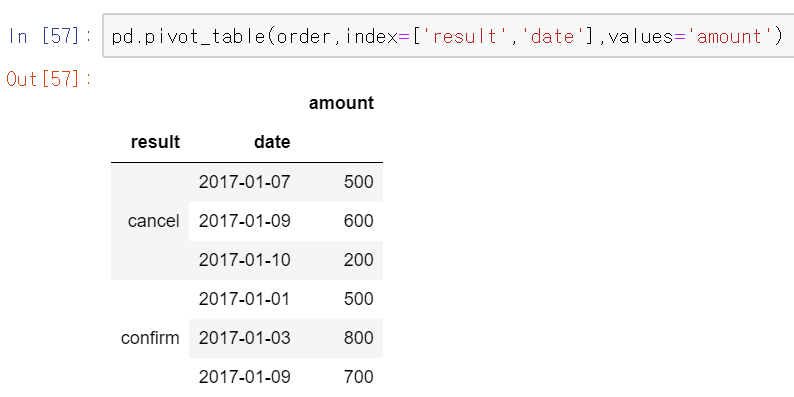Screen dimensions: 794x397
Task: Click date 2017-01-09 in the cancel group
Action: 245,221
